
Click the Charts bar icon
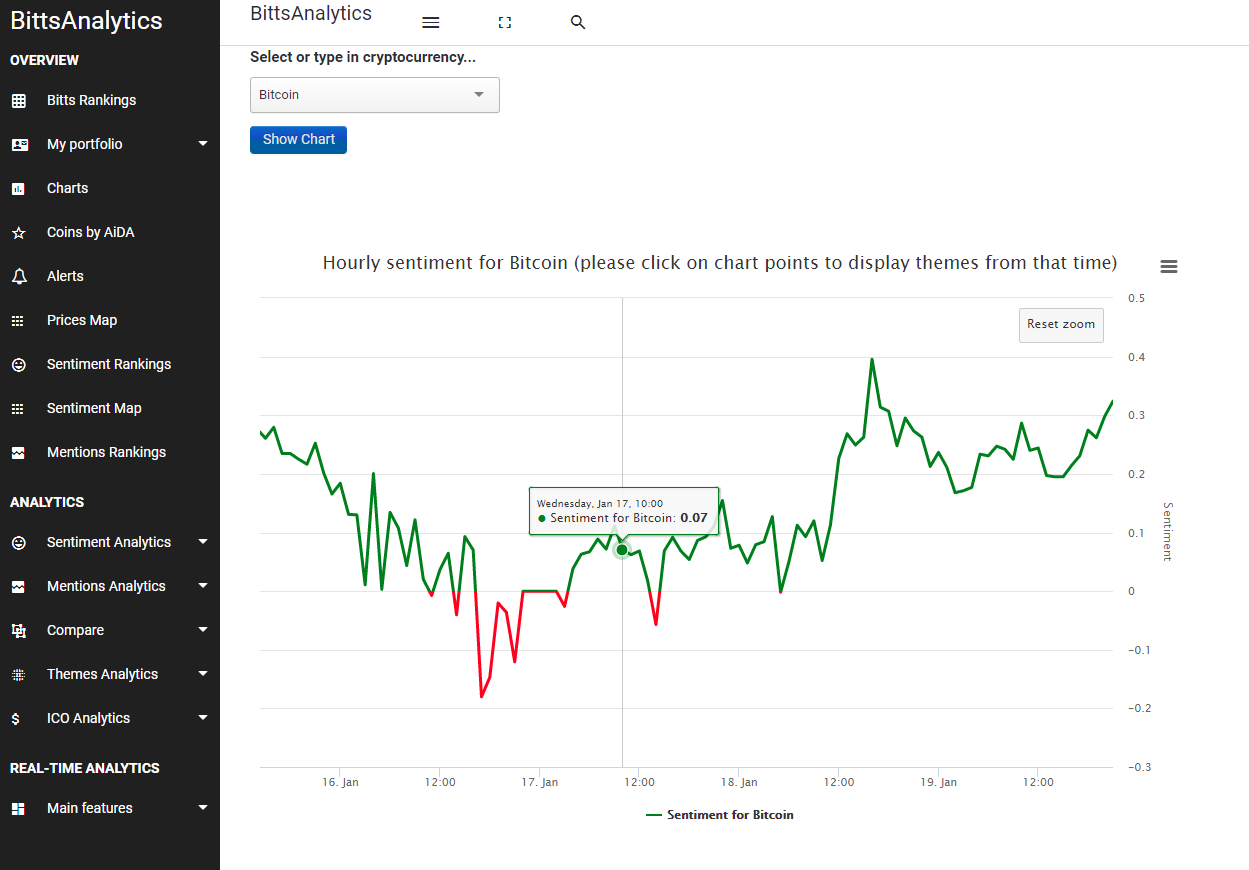(18, 188)
